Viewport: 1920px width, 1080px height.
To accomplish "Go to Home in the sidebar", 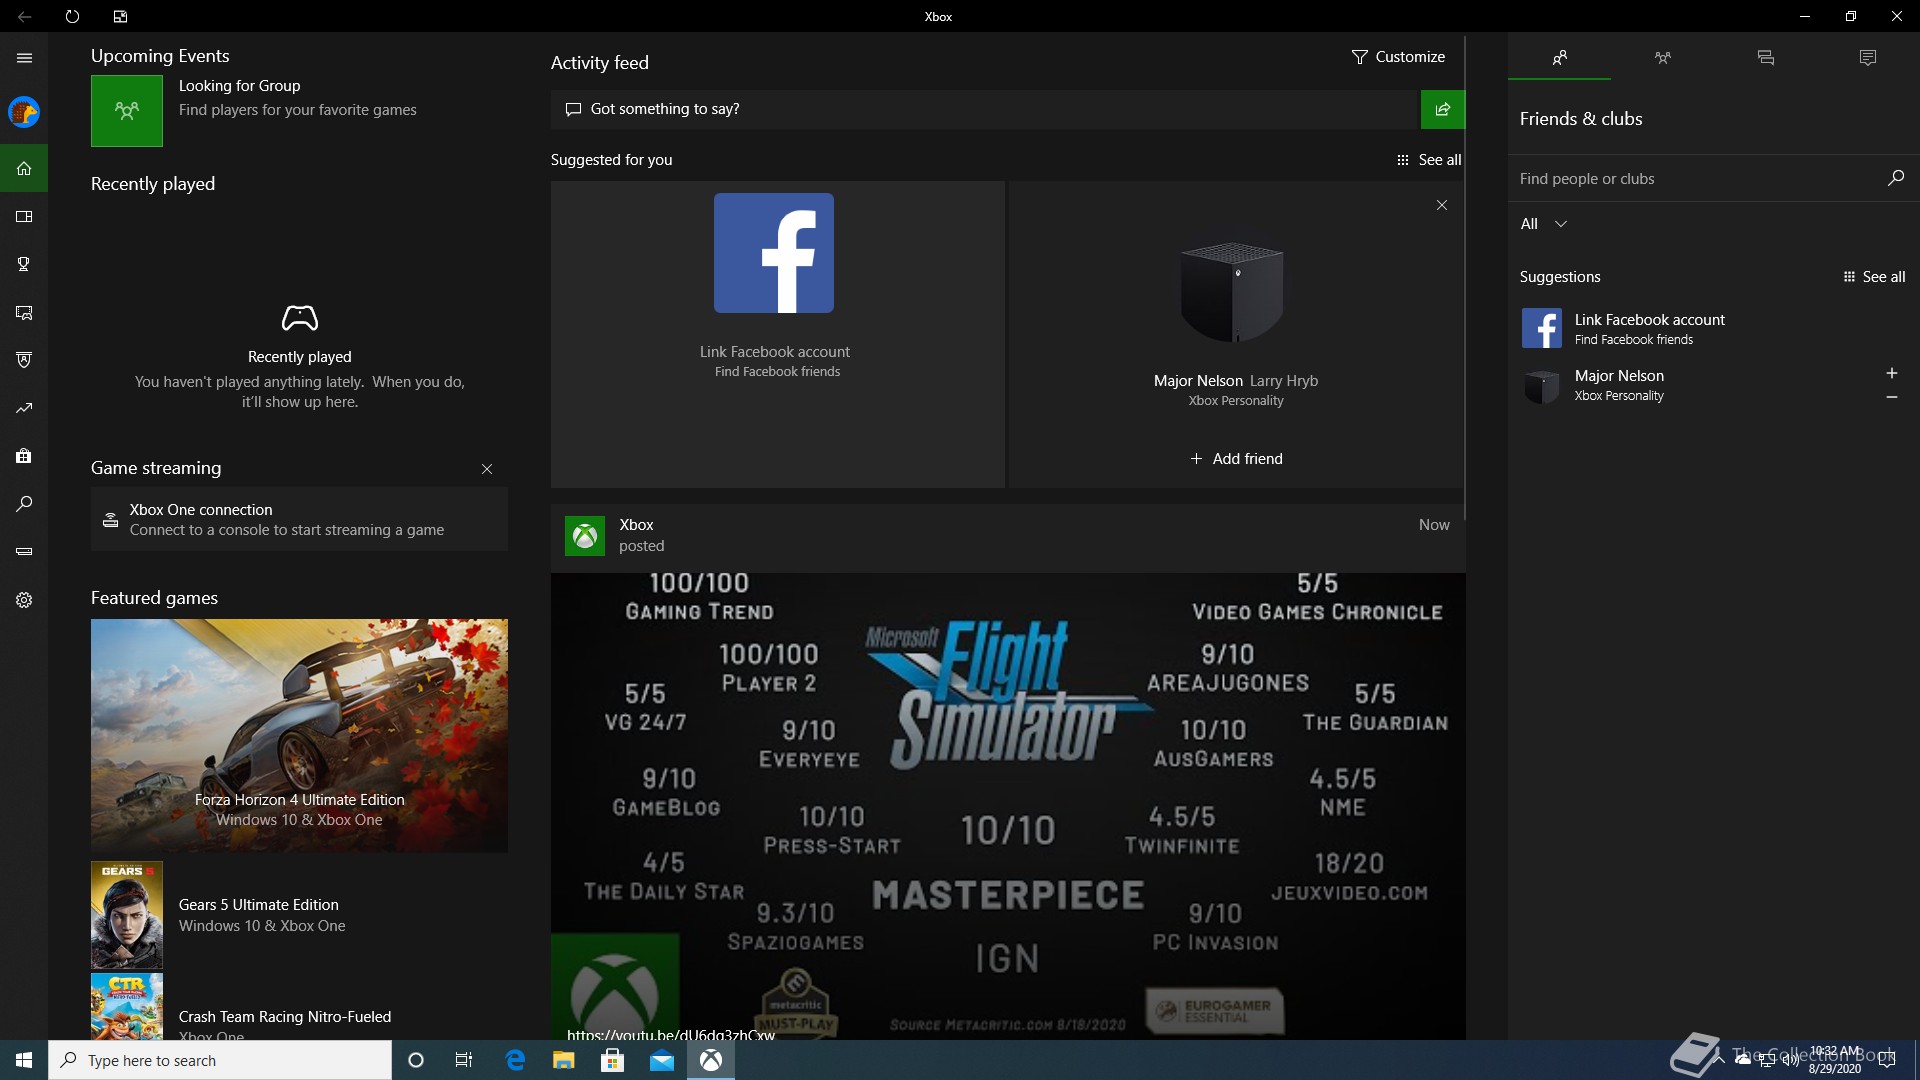I will coord(24,168).
